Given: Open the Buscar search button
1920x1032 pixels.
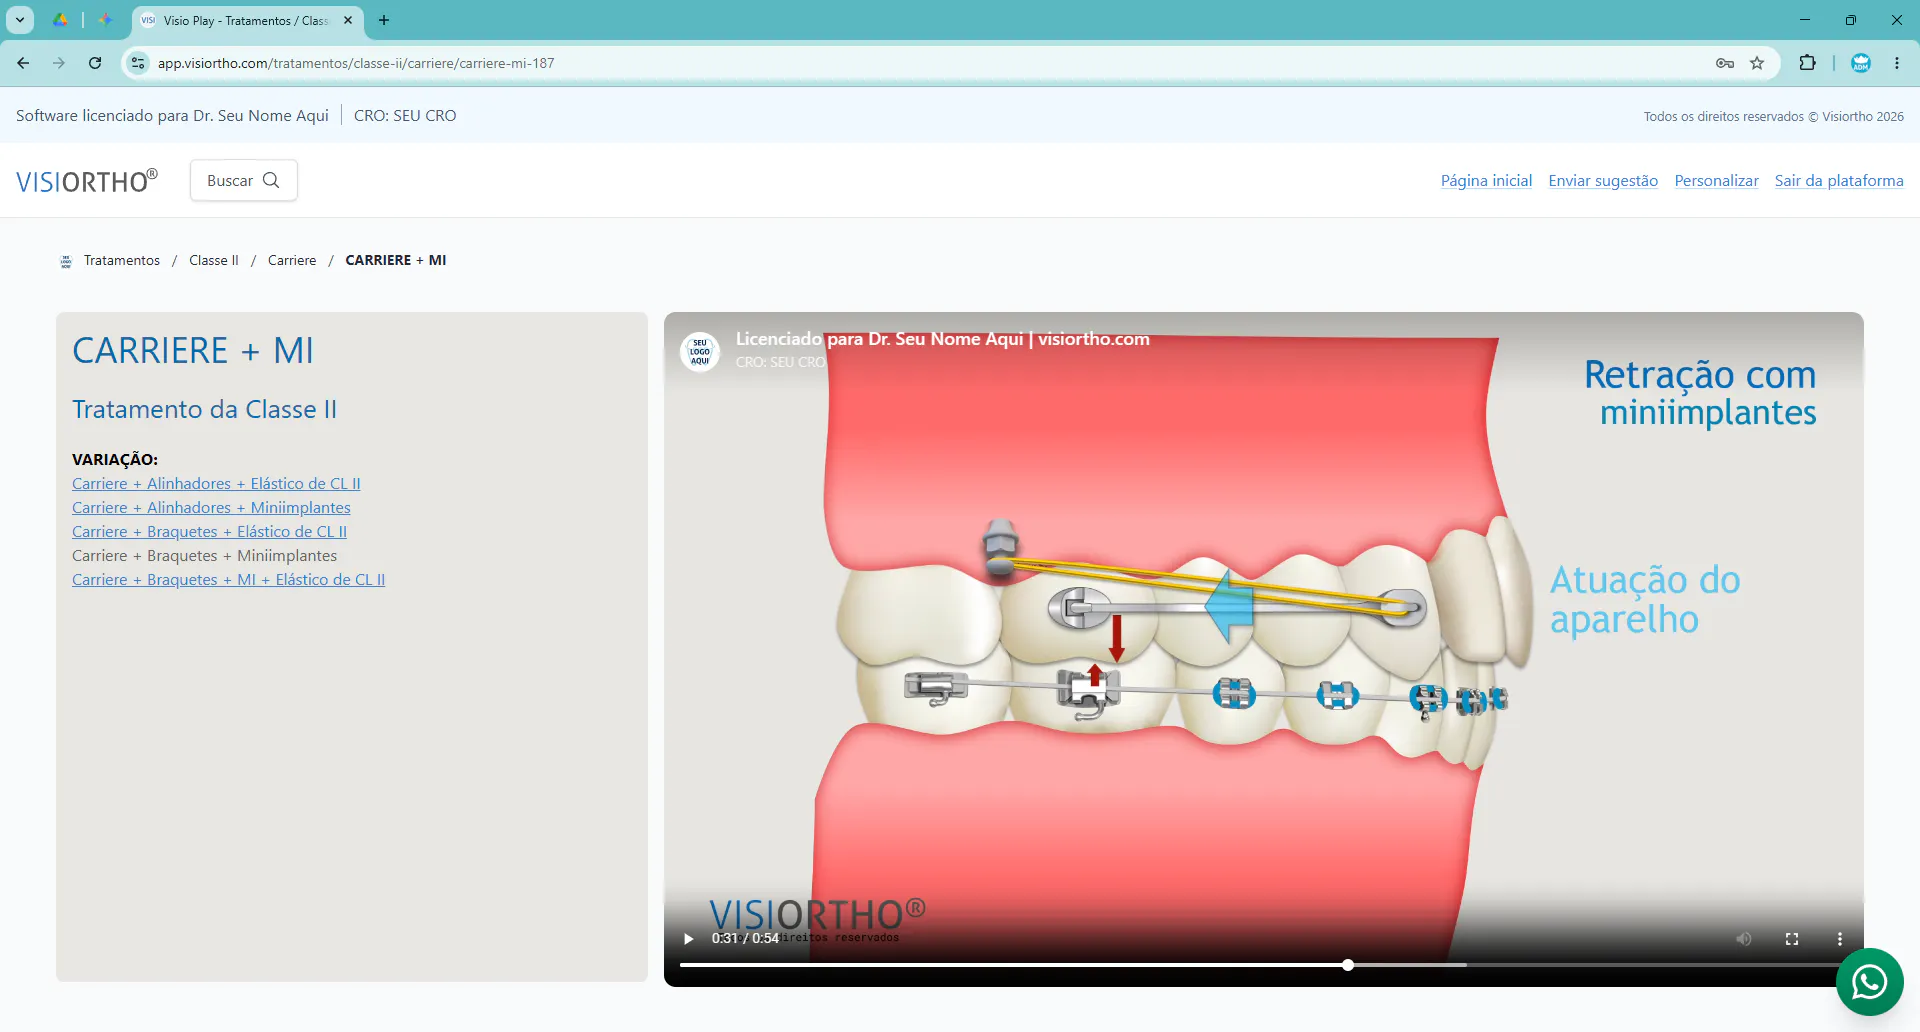Looking at the screenshot, I should tap(243, 180).
